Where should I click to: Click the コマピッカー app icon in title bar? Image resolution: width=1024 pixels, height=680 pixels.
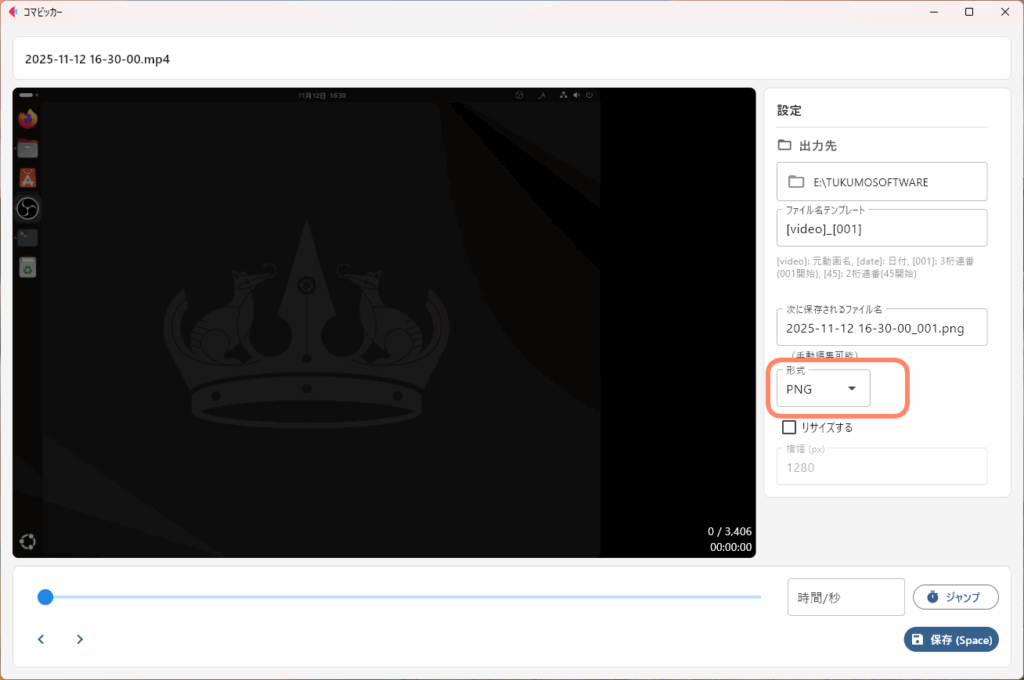pos(13,12)
